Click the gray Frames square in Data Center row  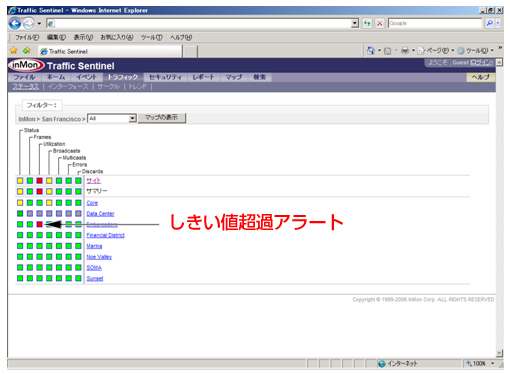[30, 213]
